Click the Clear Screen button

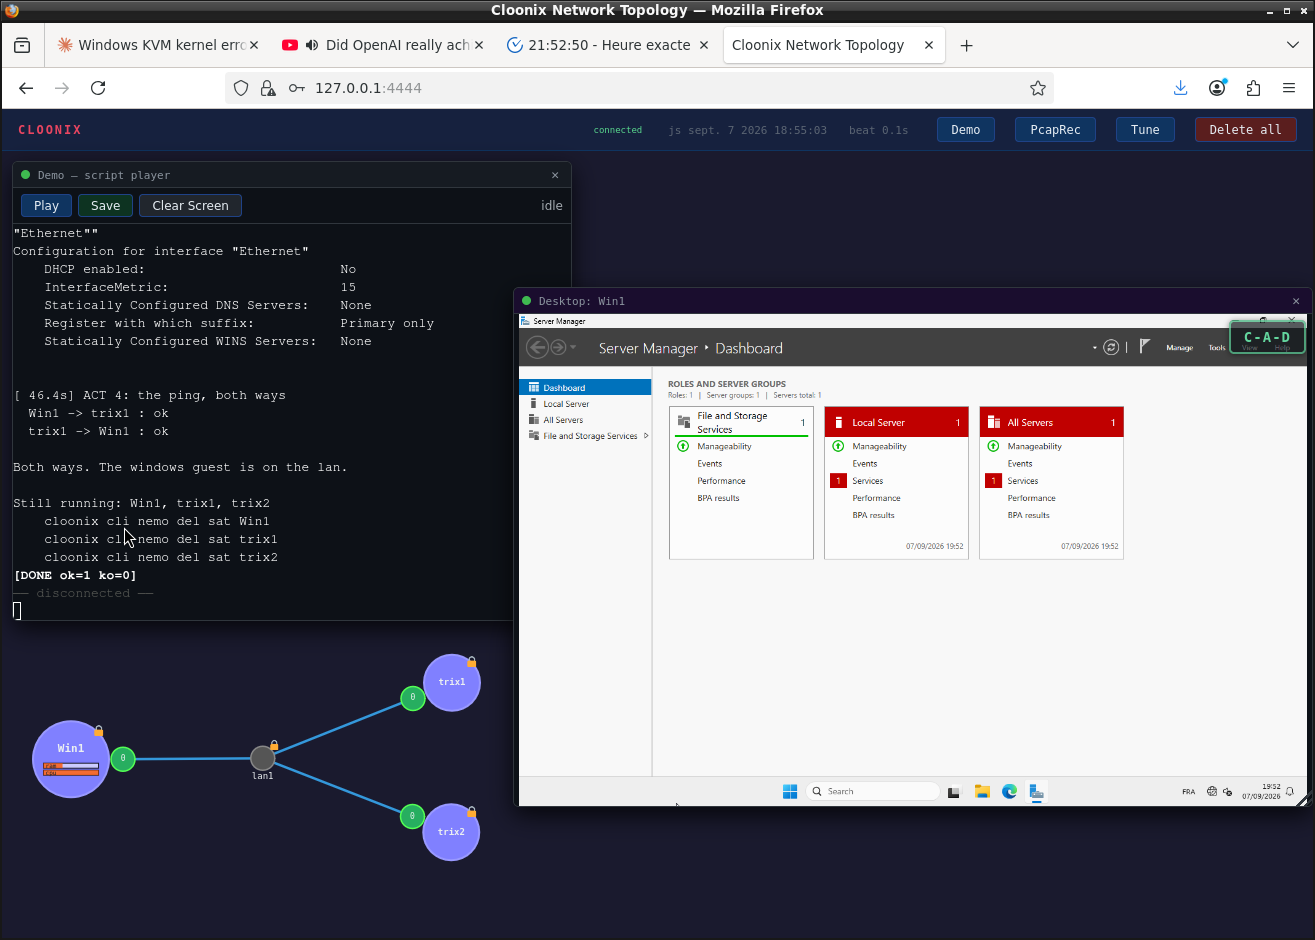point(190,206)
